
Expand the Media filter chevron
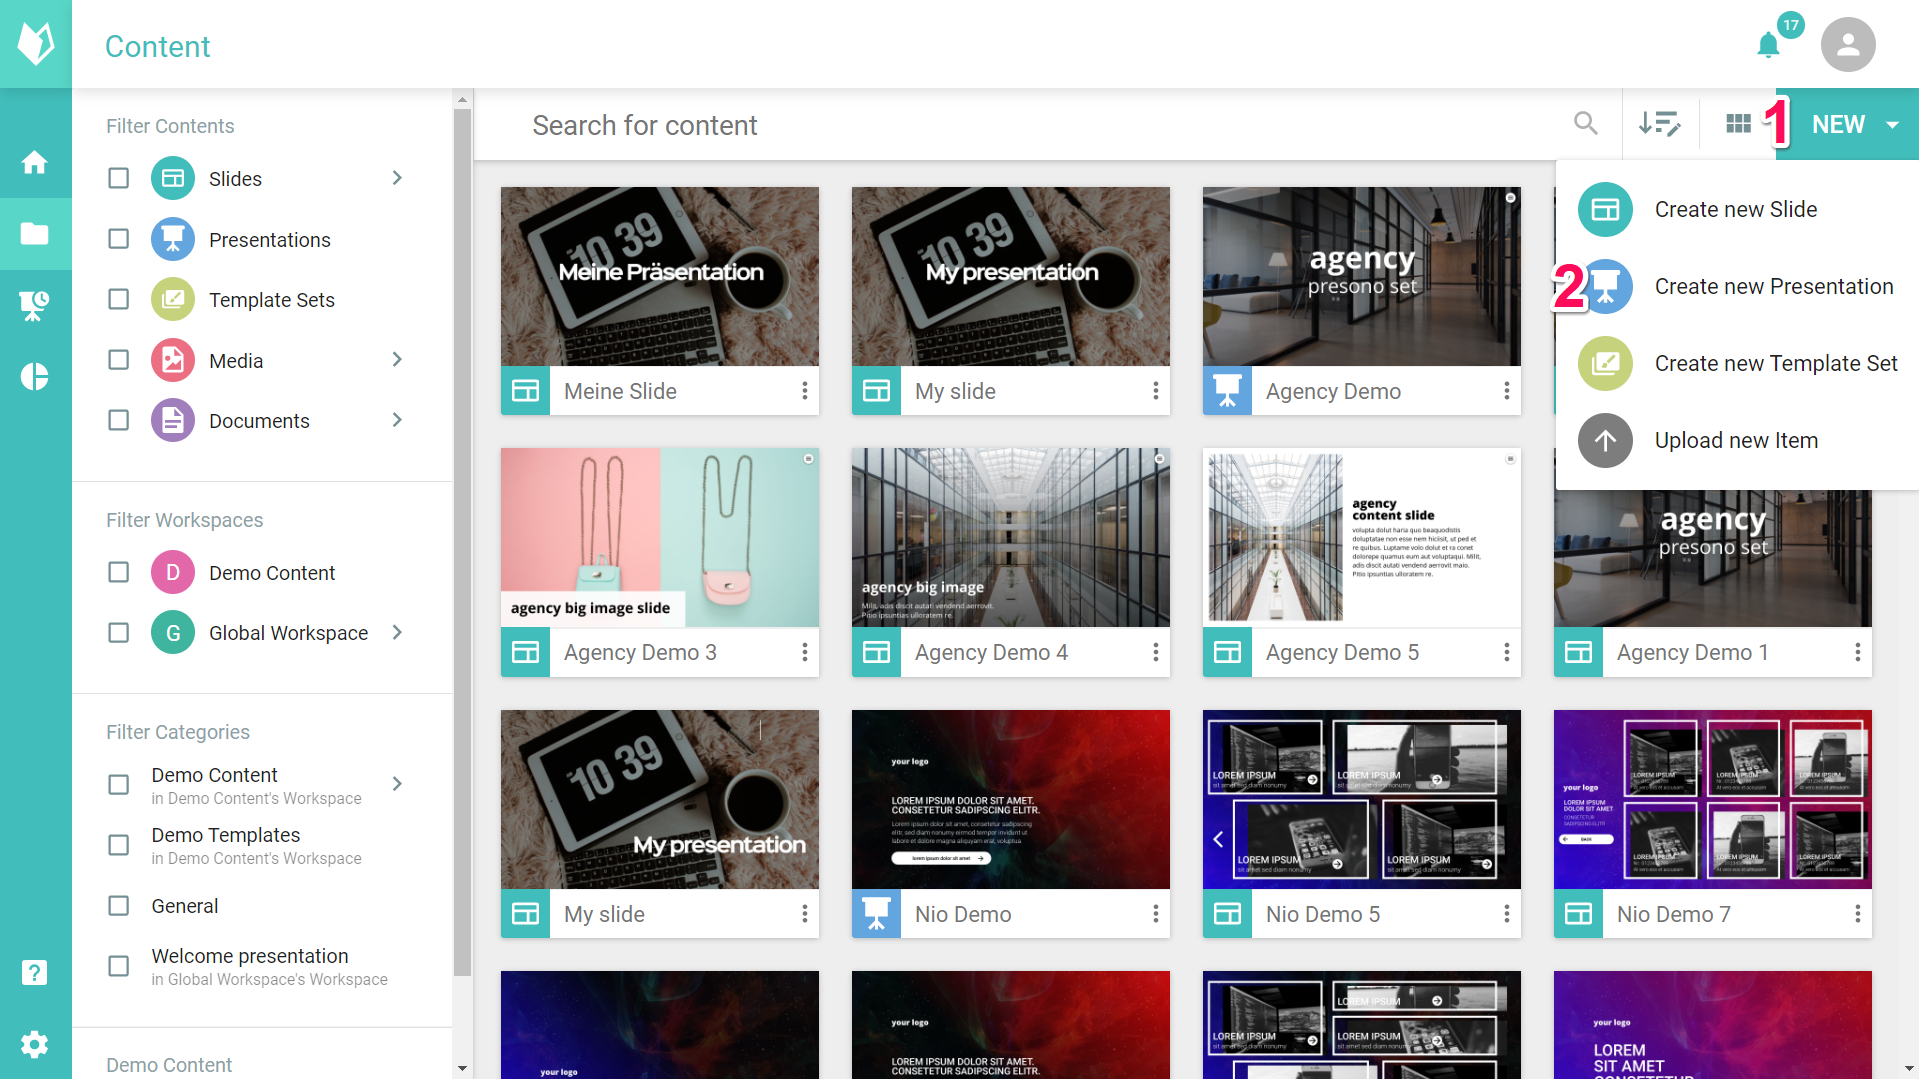pyautogui.click(x=397, y=360)
